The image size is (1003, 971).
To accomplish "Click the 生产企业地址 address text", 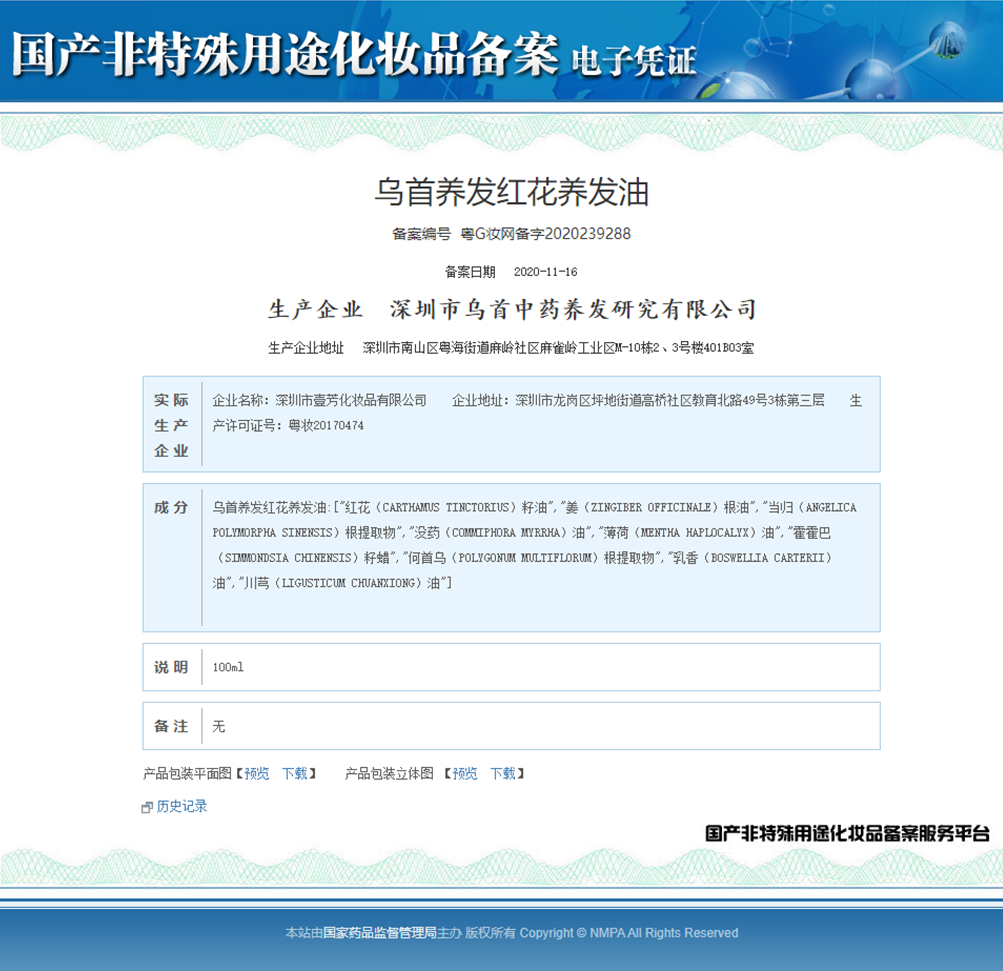I will pyautogui.click(x=558, y=348).
